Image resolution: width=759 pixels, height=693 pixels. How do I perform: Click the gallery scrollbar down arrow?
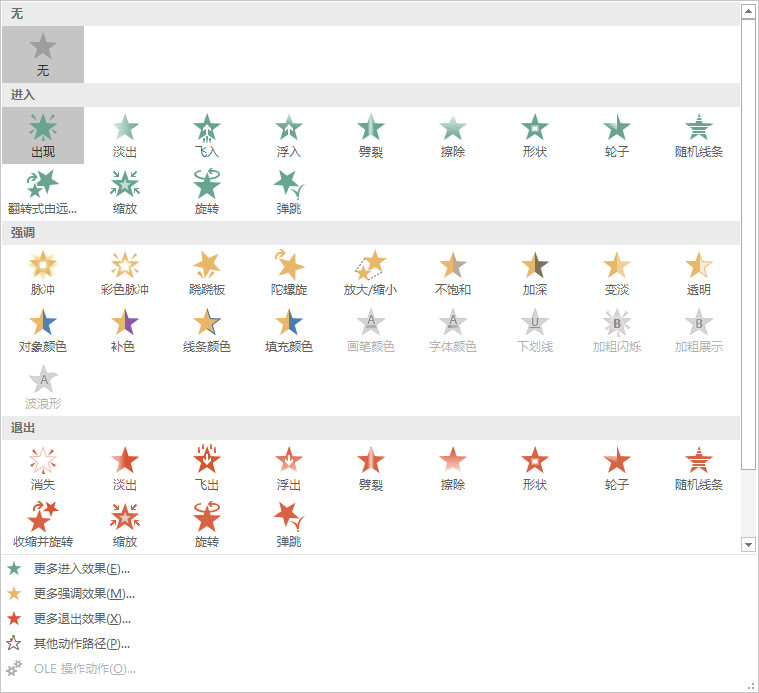point(748,544)
